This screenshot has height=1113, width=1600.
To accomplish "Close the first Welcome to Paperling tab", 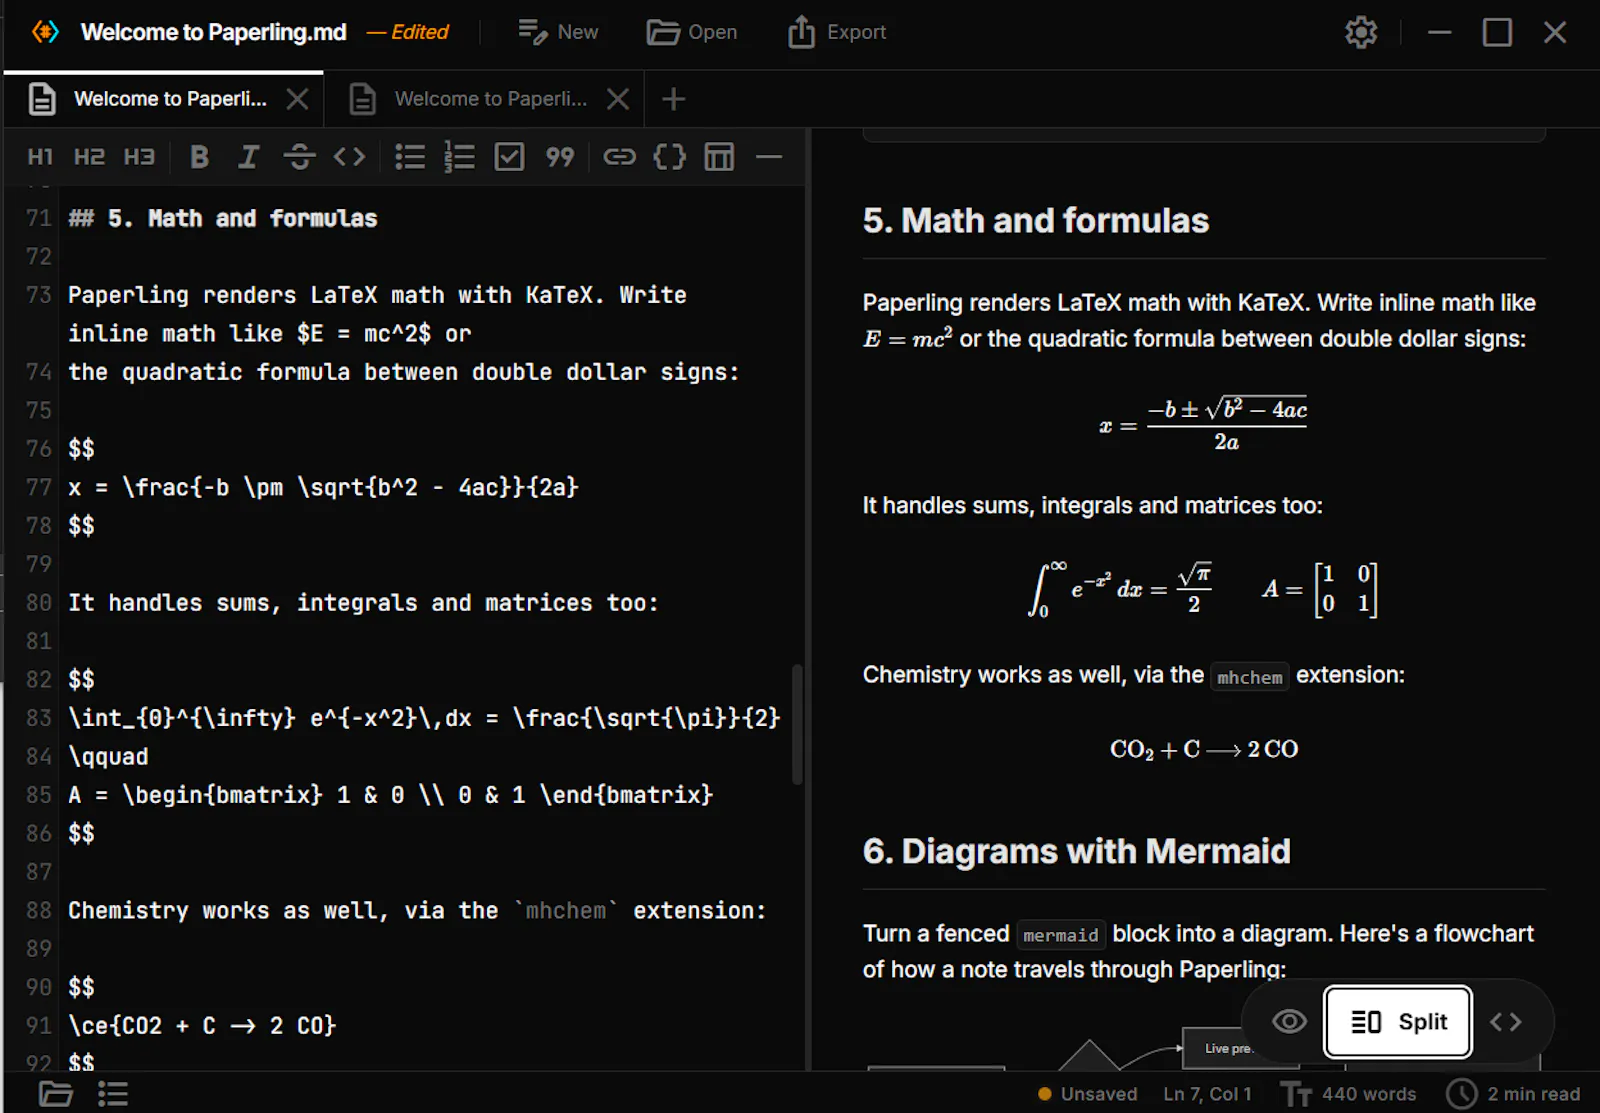I will coord(297,99).
